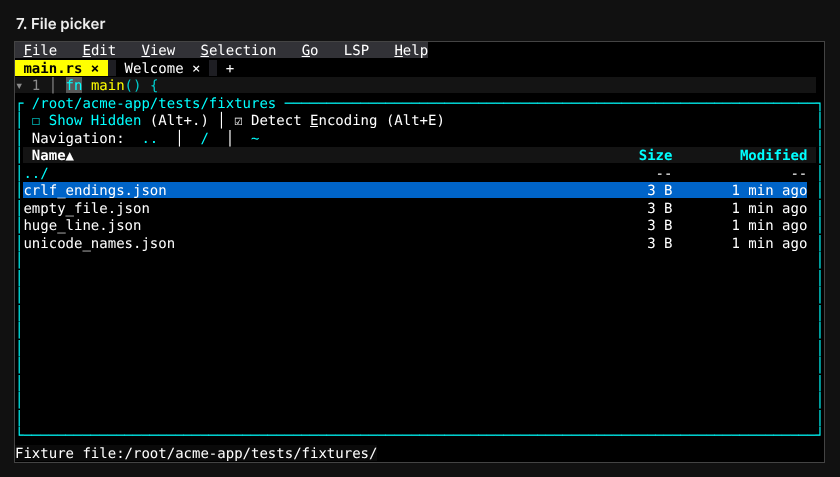Open the Go menu
This screenshot has height=477, width=840.
pyautogui.click(x=310, y=50)
